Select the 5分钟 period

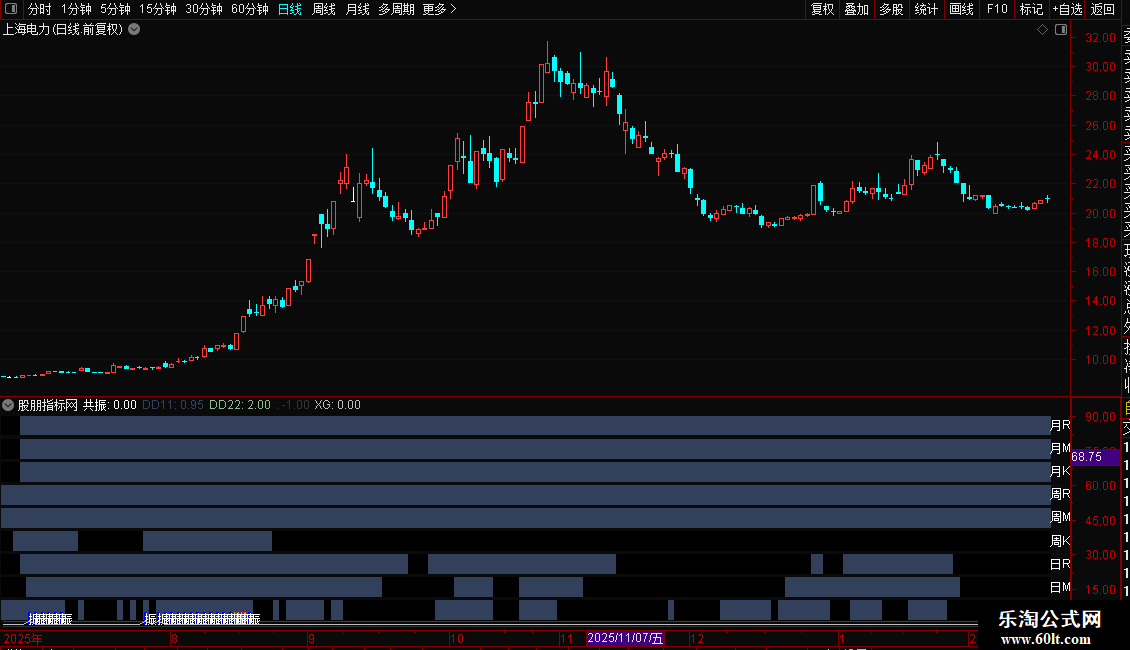point(115,9)
